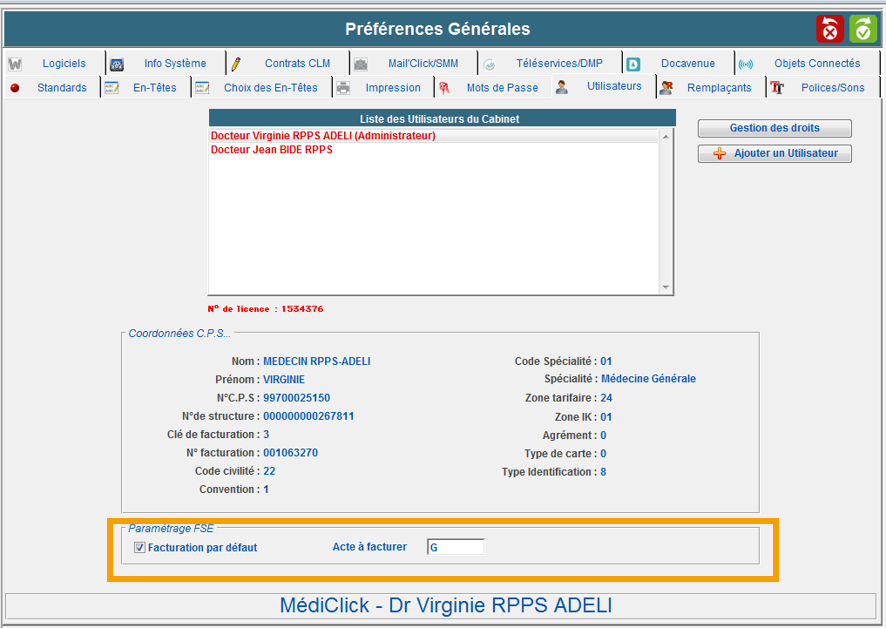
Task: Open the Téléservices/DMP tab
Action: [x=559, y=63]
